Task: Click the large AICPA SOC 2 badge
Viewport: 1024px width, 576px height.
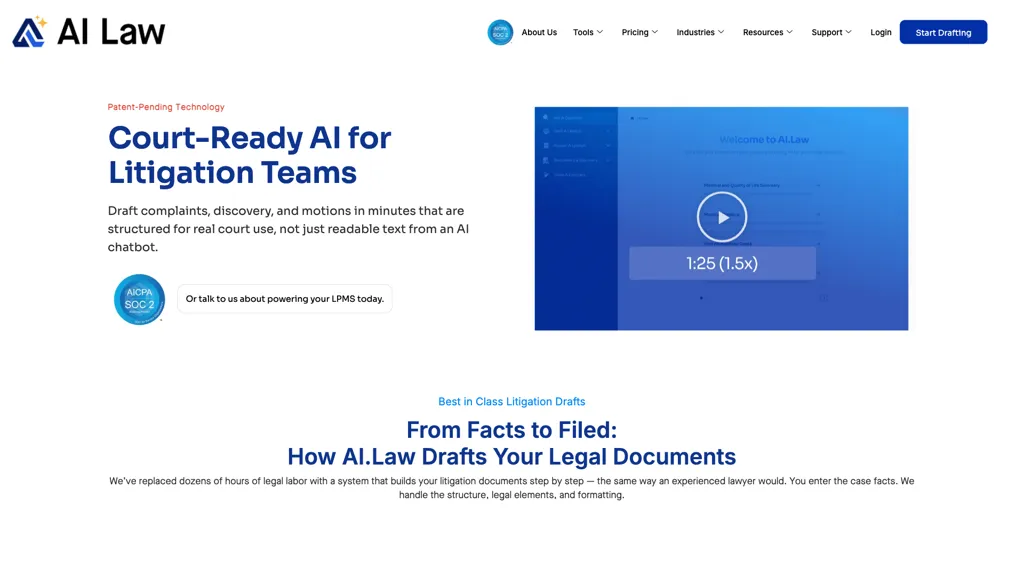Action: 139,299
